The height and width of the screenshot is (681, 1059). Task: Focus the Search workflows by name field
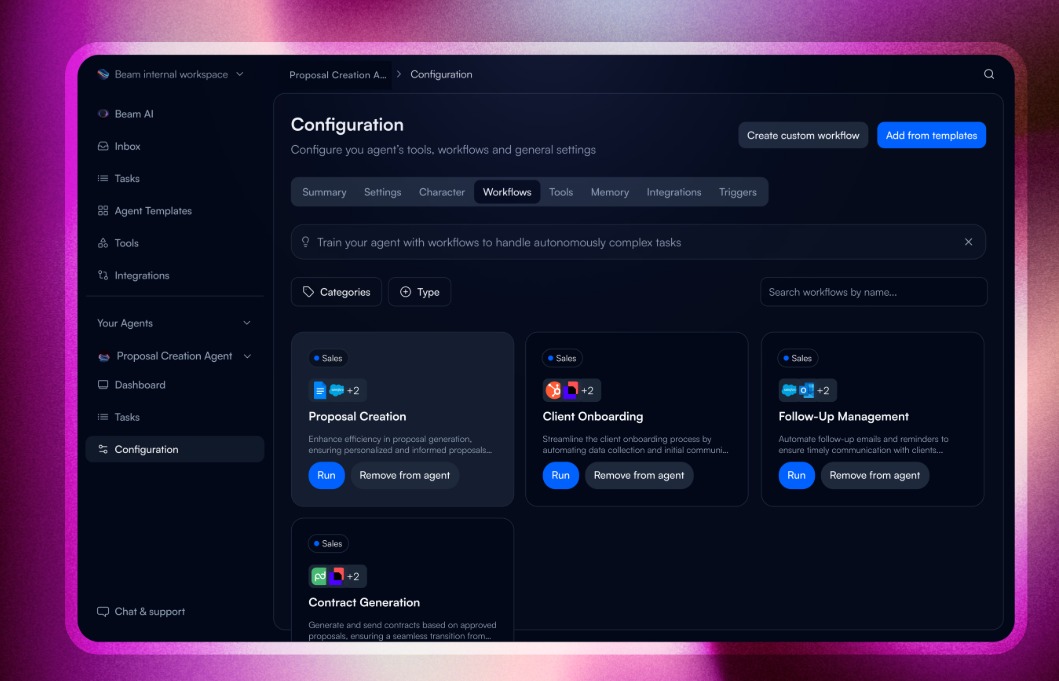(x=873, y=292)
